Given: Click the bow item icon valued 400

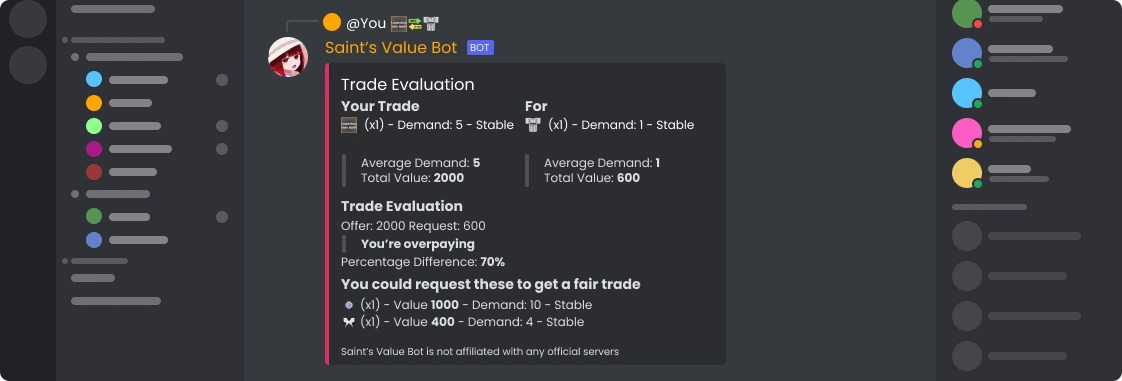Looking at the screenshot, I should 348,322.
